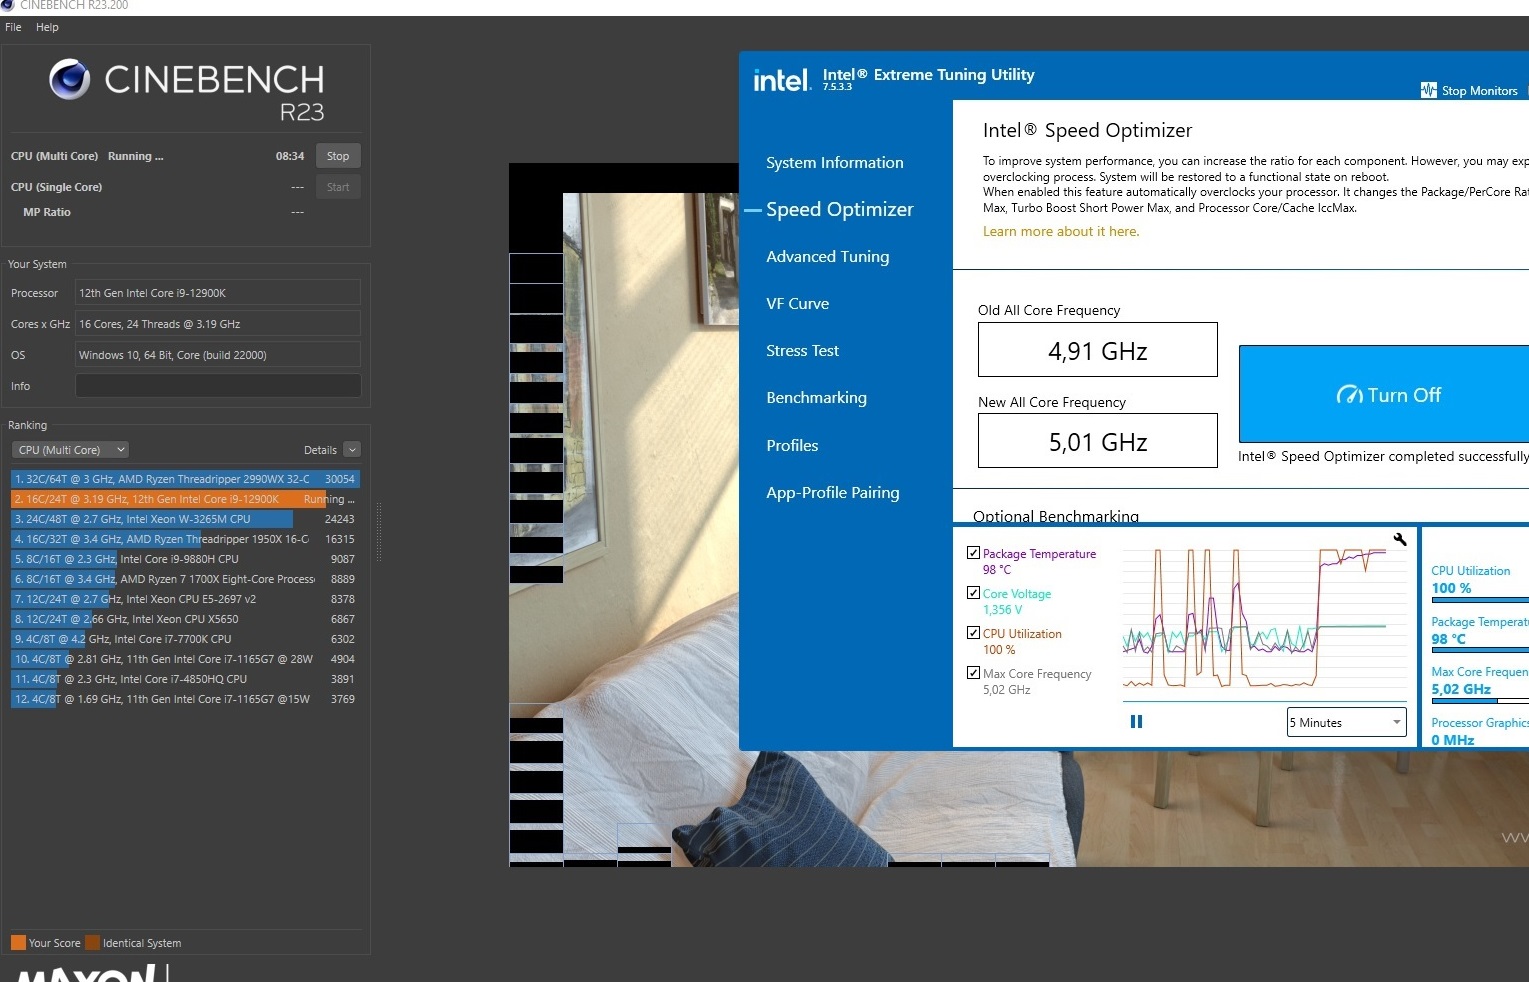Screen dimensions: 1529x982
Task: Click the Intel logo in XTU header
Action: (x=781, y=81)
